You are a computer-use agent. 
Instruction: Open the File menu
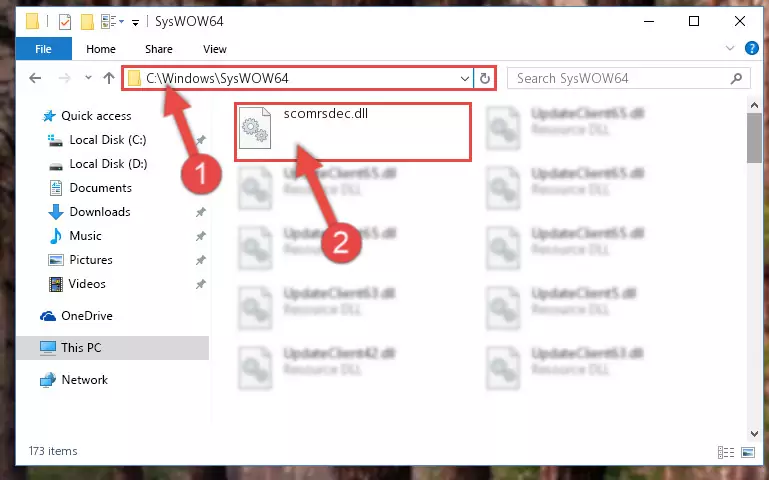[43, 49]
